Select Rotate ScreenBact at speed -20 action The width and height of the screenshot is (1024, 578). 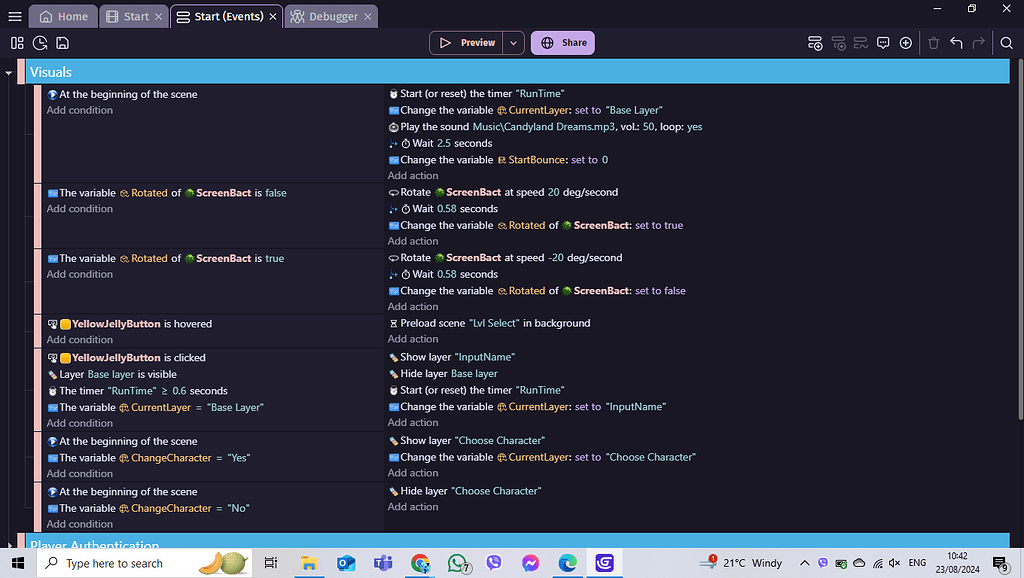(505, 258)
